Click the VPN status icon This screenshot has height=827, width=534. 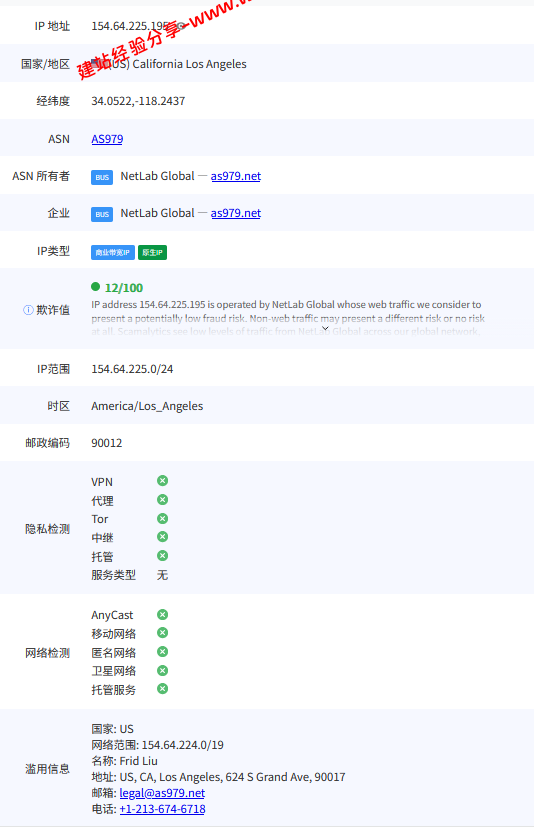(x=163, y=480)
